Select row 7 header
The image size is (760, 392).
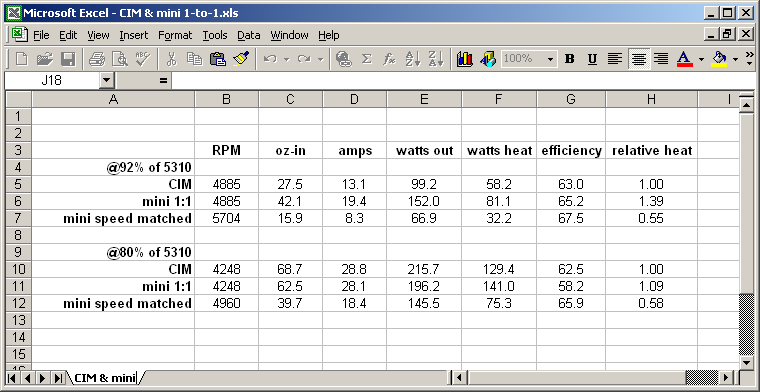(18, 218)
